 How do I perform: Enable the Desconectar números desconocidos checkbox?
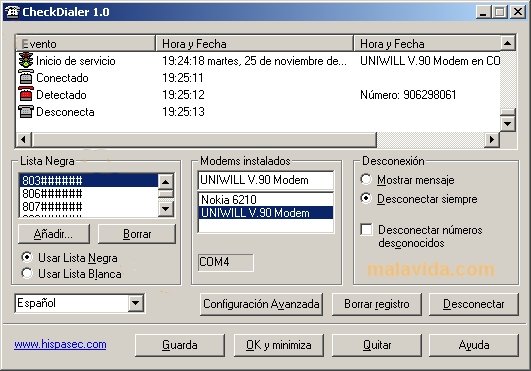(366, 230)
